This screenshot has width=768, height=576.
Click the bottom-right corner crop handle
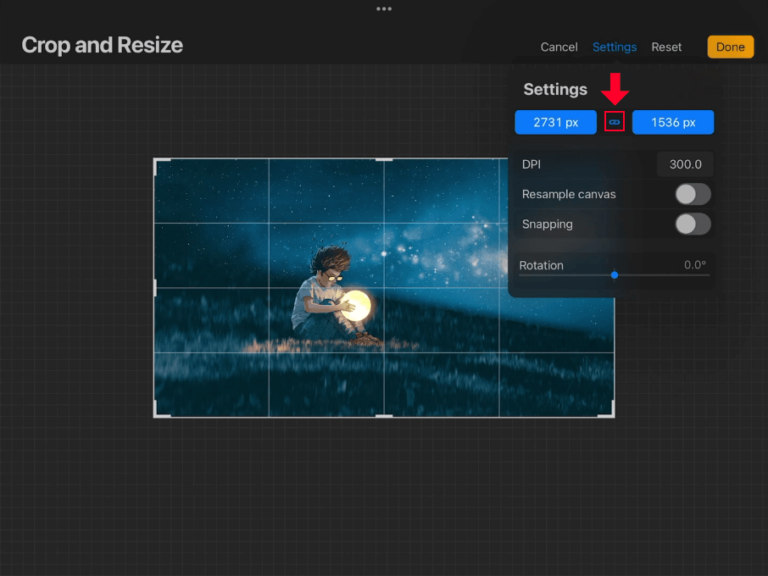pyautogui.click(x=611, y=414)
